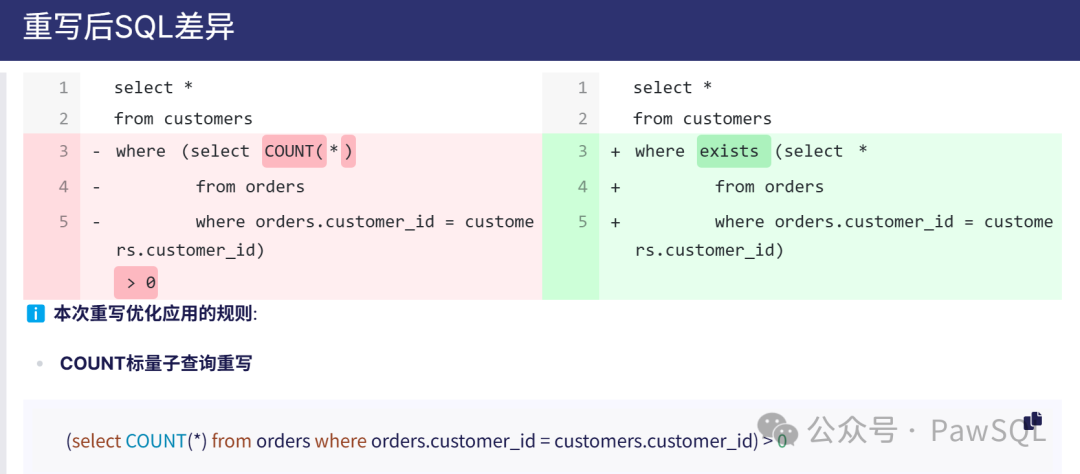This screenshot has width=1080, height=474.
Task: Click 'from customers' in the right diff pane
Action: pos(702,119)
